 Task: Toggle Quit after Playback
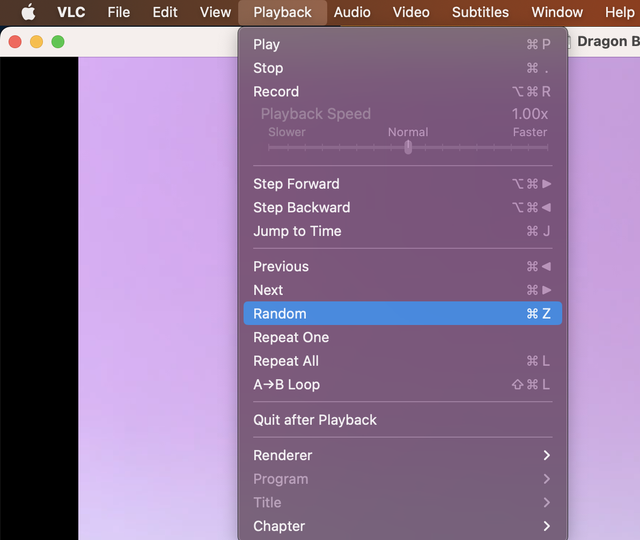pyautogui.click(x=402, y=420)
